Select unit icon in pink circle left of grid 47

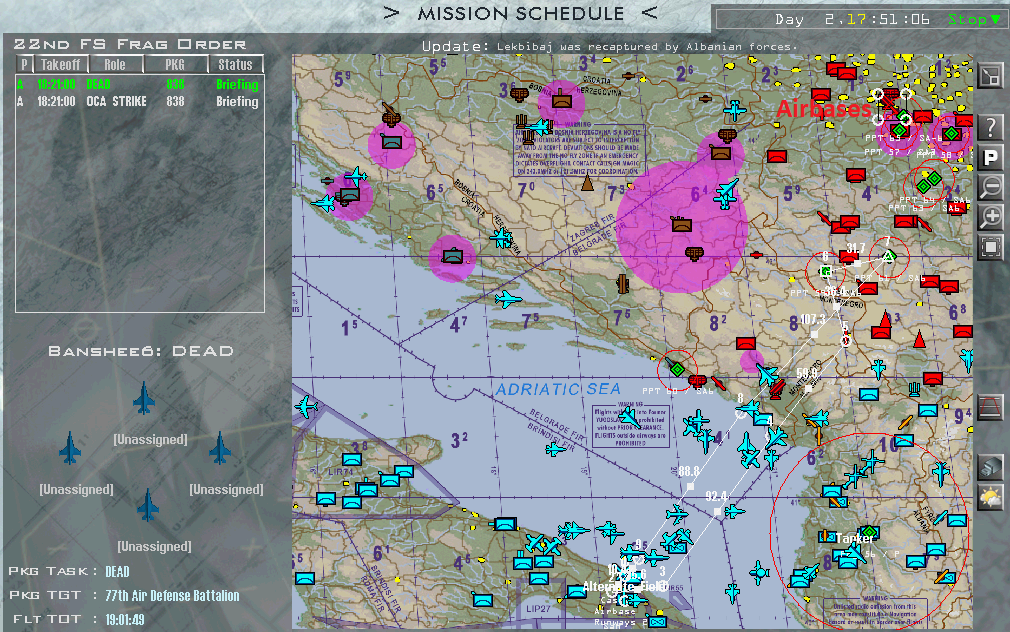(453, 256)
